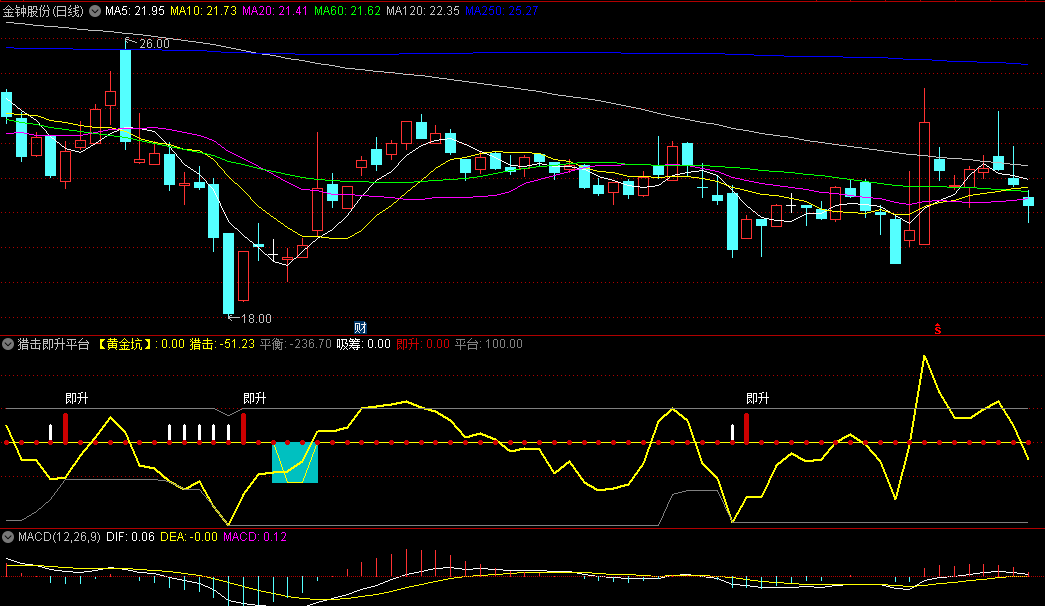Click the cyan candle above 18.00
Viewport: 1045px width, 606px height.
click(229, 273)
